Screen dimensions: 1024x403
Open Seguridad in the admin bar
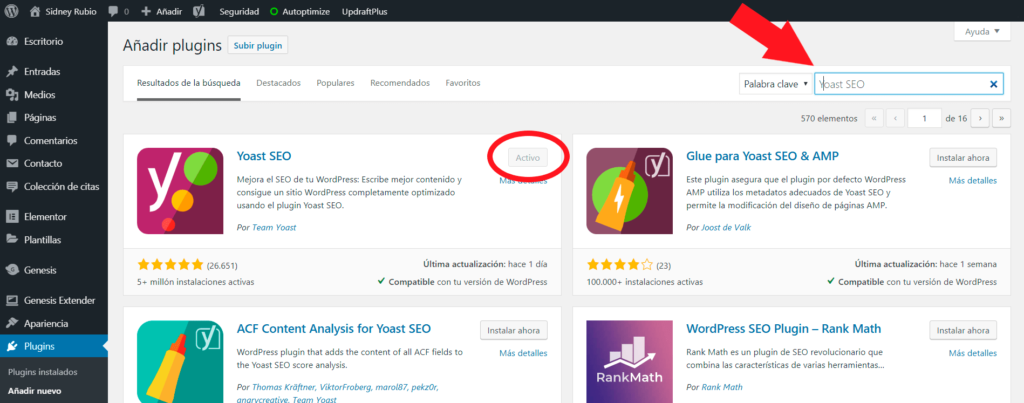click(x=239, y=12)
